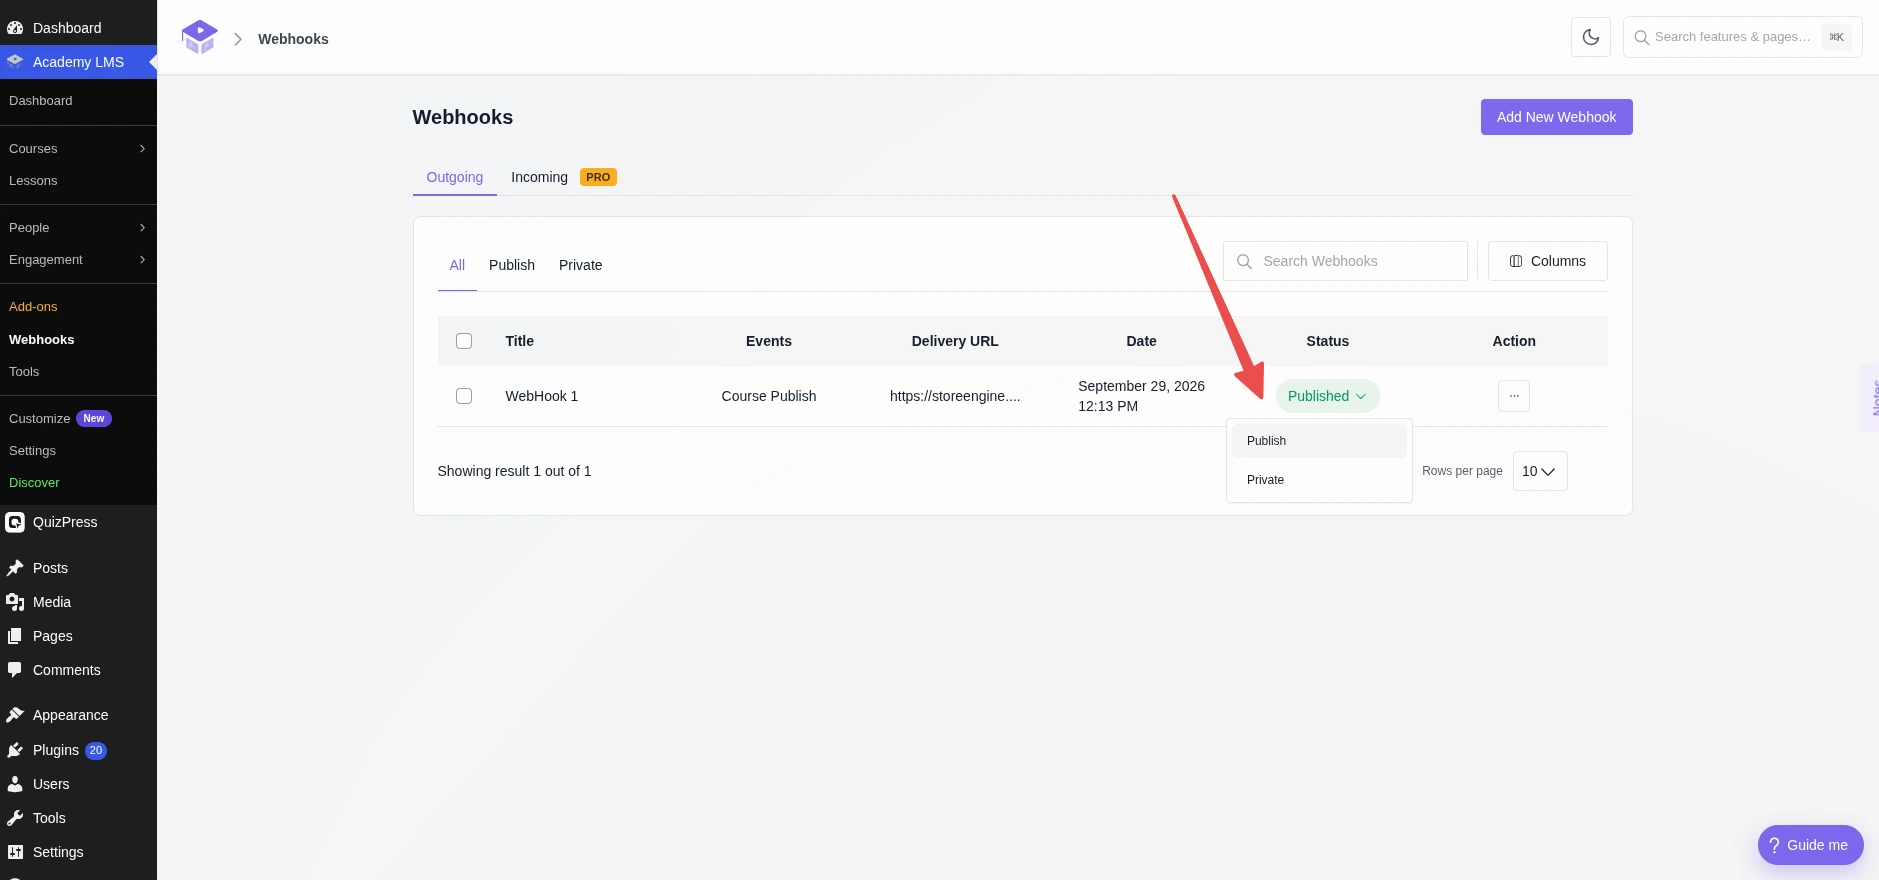Viewport: 1879px width, 880px height.
Task: Switch to the Incoming PRO tab
Action: pos(563,177)
